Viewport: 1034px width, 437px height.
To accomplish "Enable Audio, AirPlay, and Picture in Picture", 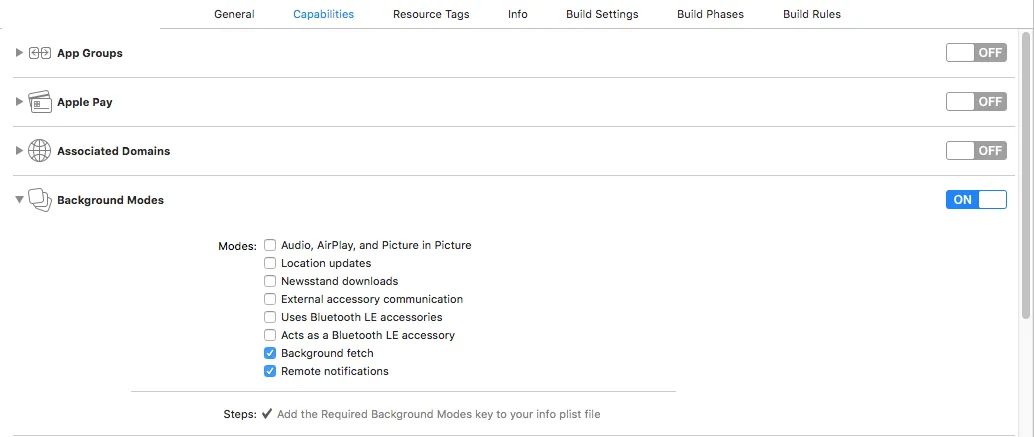I will click(x=270, y=245).
